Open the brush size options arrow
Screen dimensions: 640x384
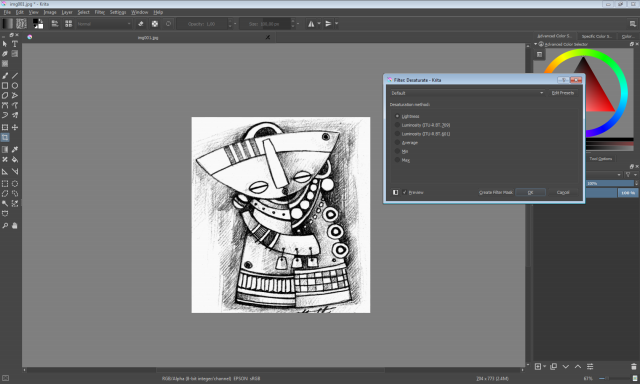click(298, 24)
